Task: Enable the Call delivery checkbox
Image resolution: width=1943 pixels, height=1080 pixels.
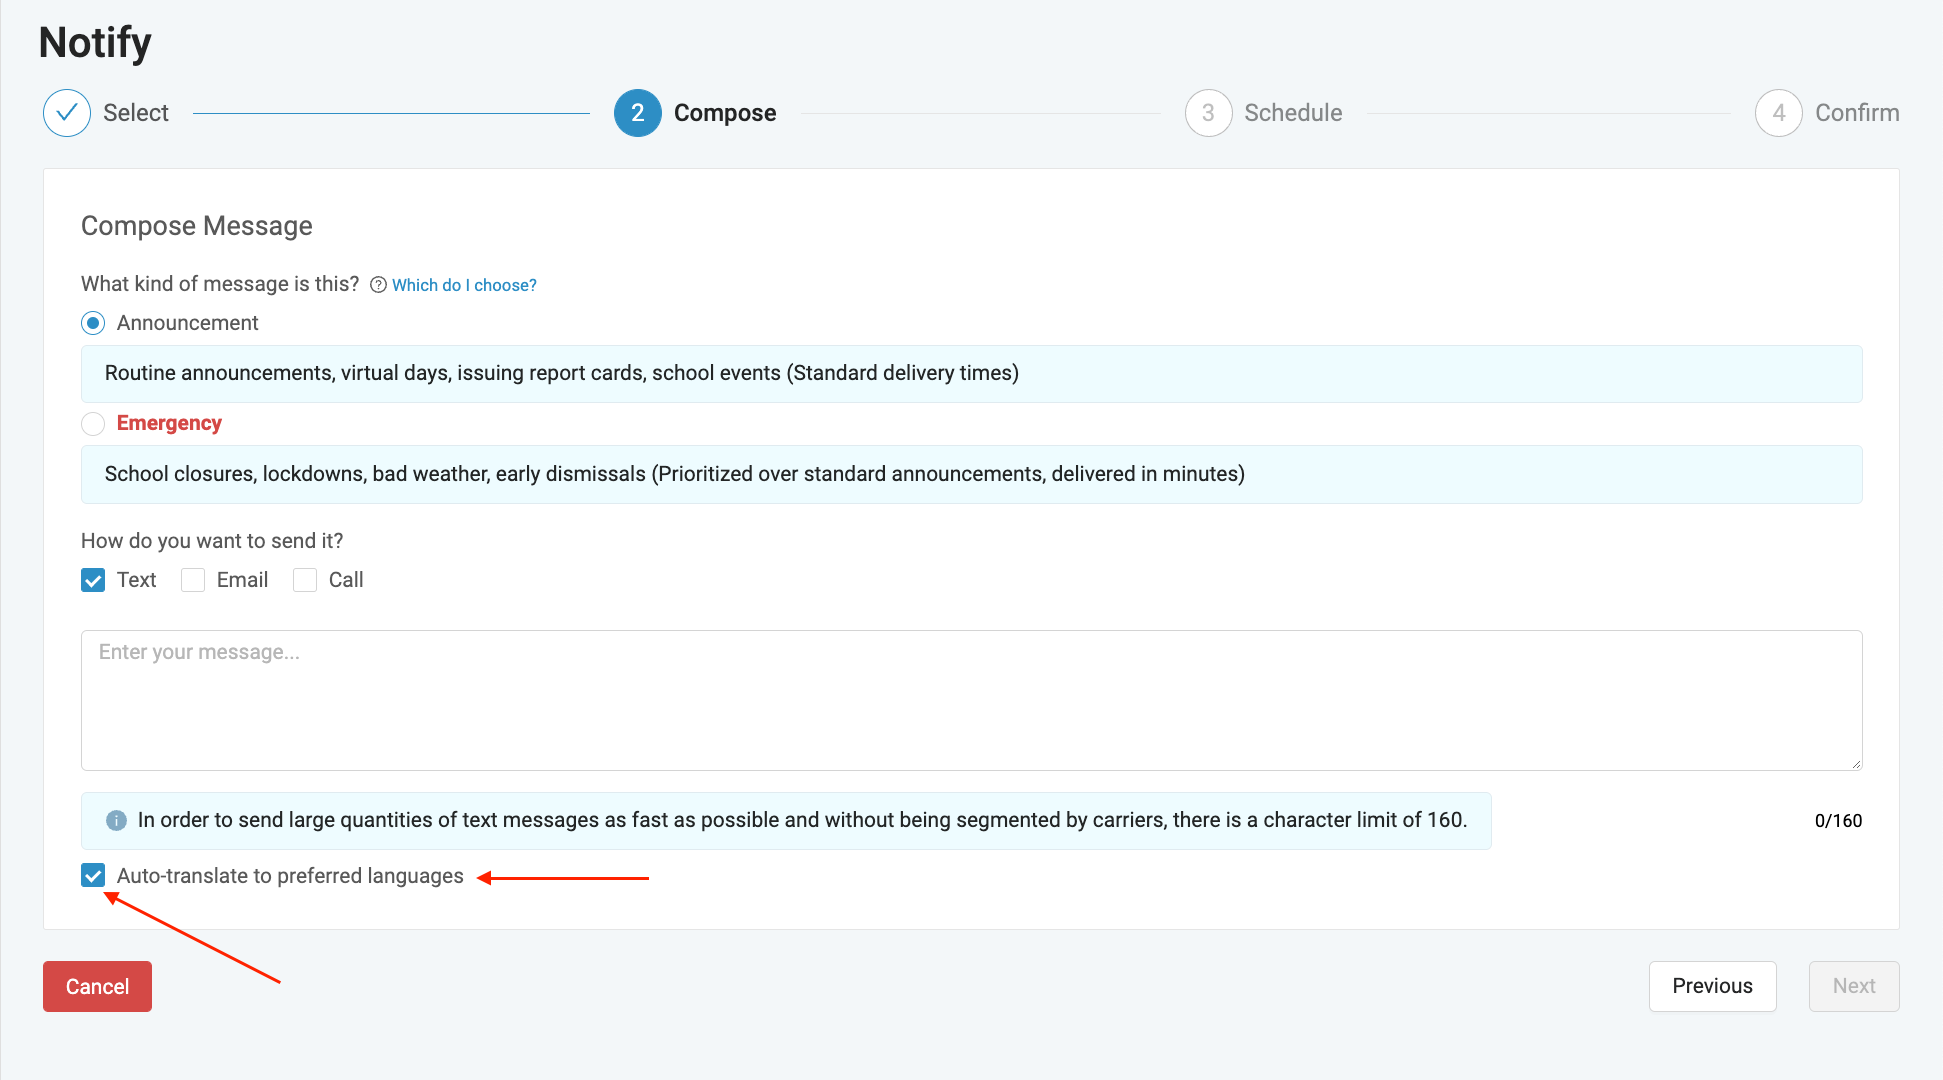Action: [305, 580]
